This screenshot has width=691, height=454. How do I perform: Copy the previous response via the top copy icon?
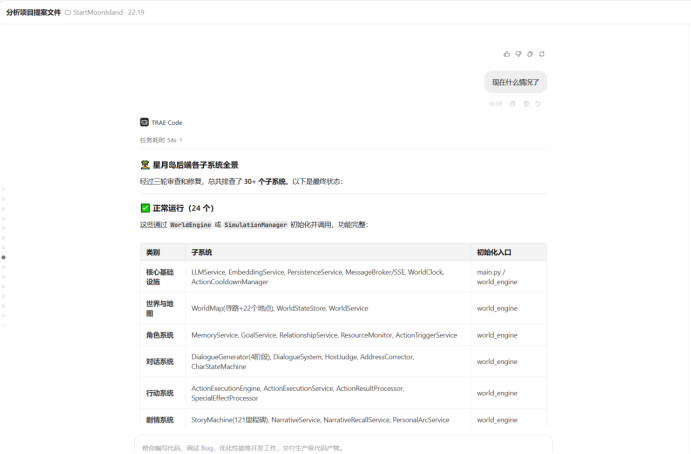(x=530, y=54)
